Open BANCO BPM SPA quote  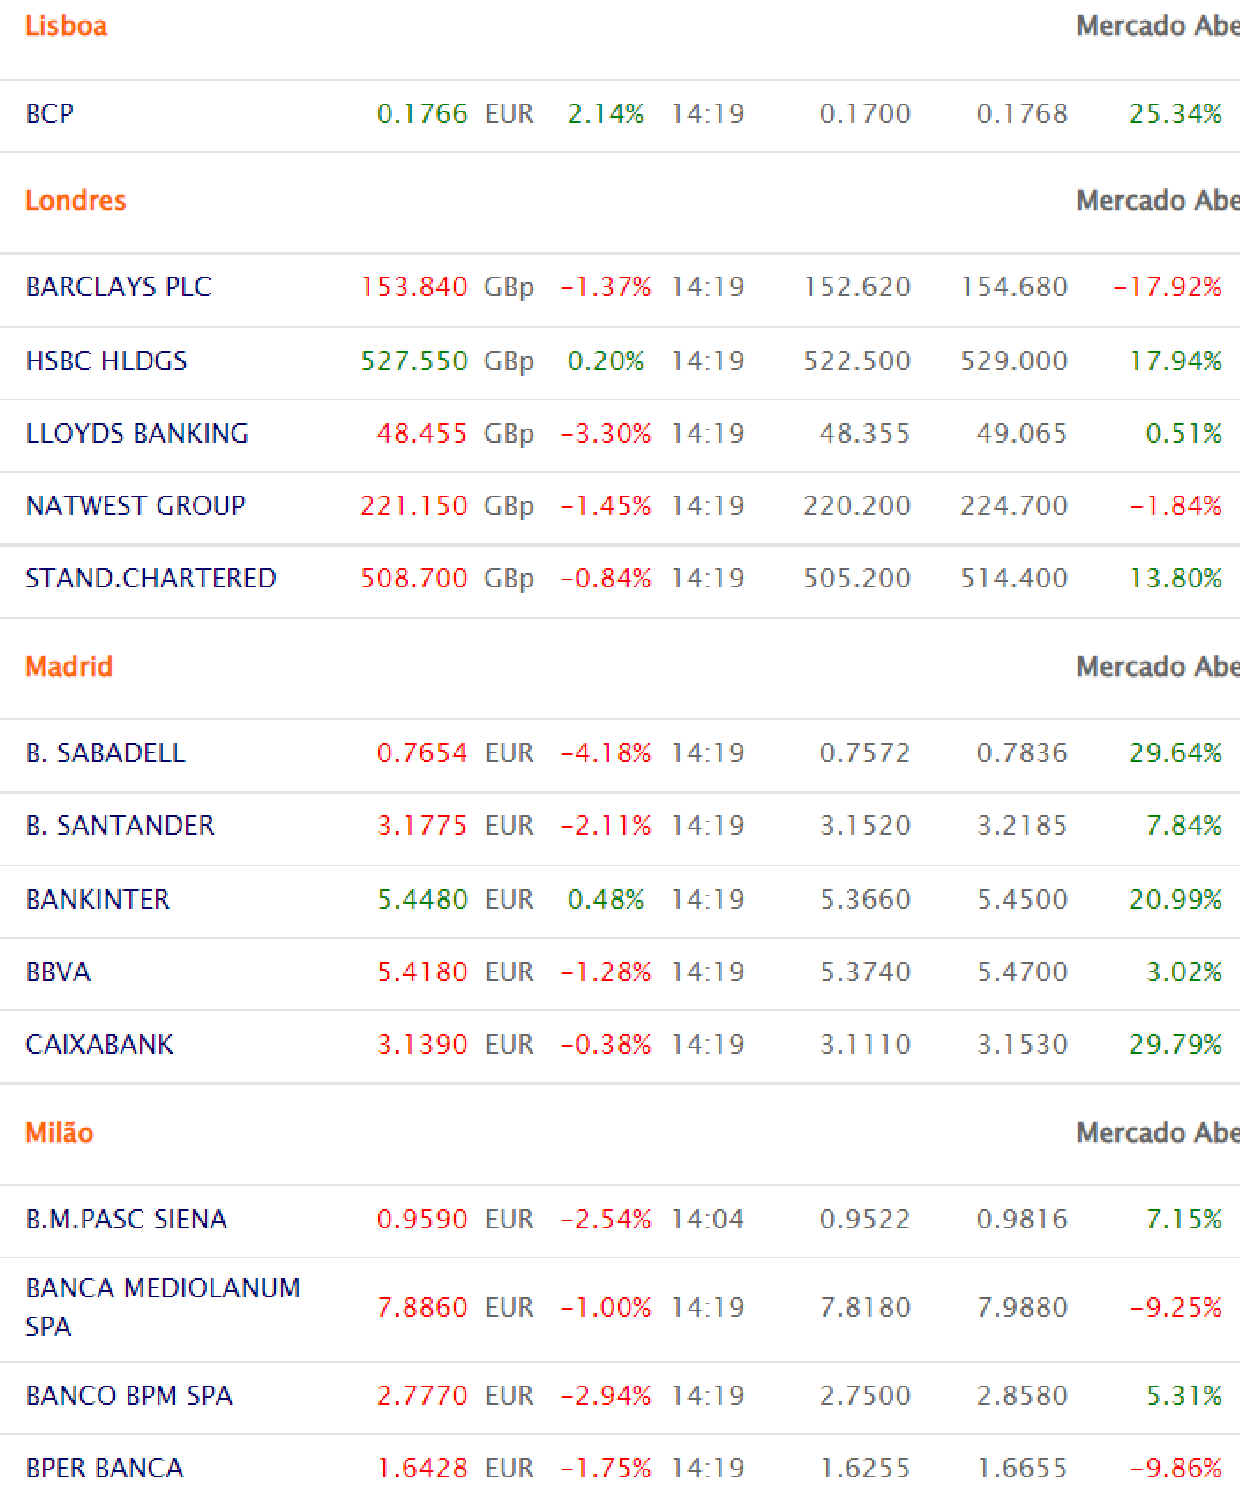(130, 1396)
